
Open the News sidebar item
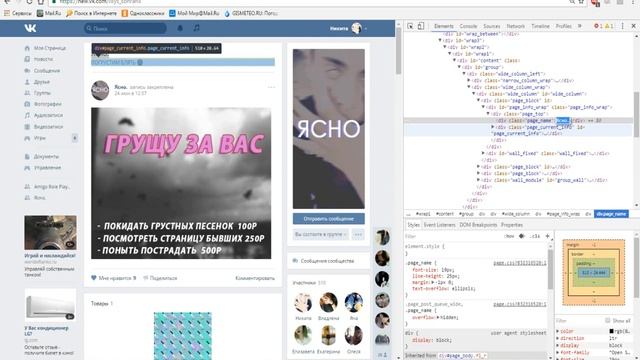[x=43, y=59]
